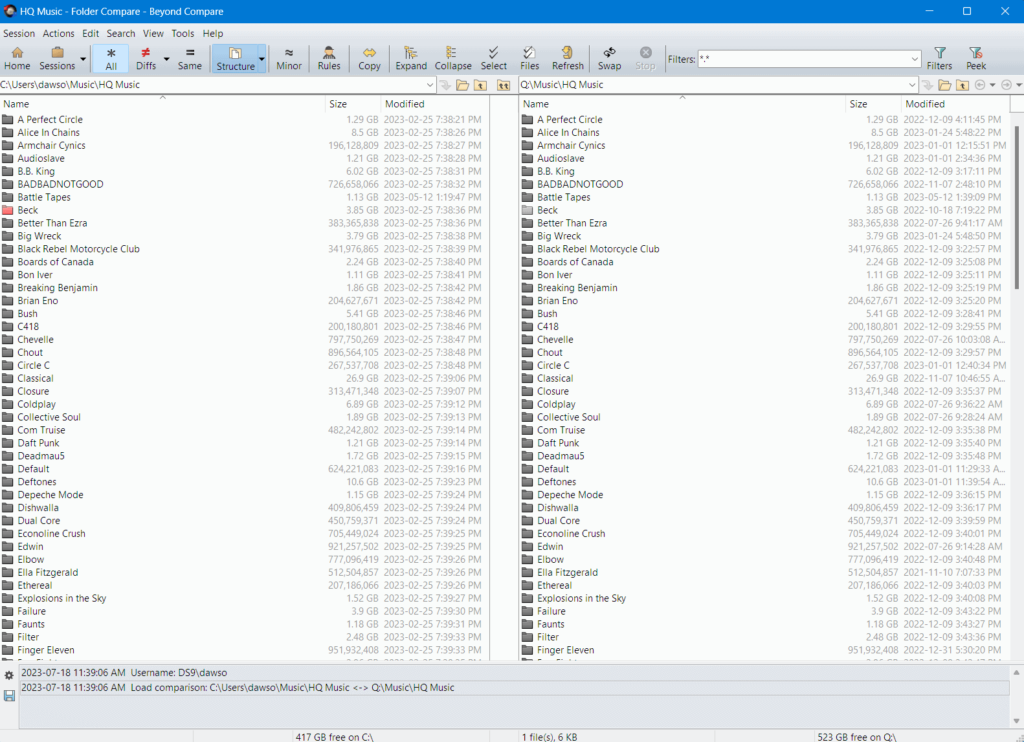The width and height of the screenshot is (1024, 742).
Task: Toggle the Minor differences button
Action: click(x=289, y=58)
